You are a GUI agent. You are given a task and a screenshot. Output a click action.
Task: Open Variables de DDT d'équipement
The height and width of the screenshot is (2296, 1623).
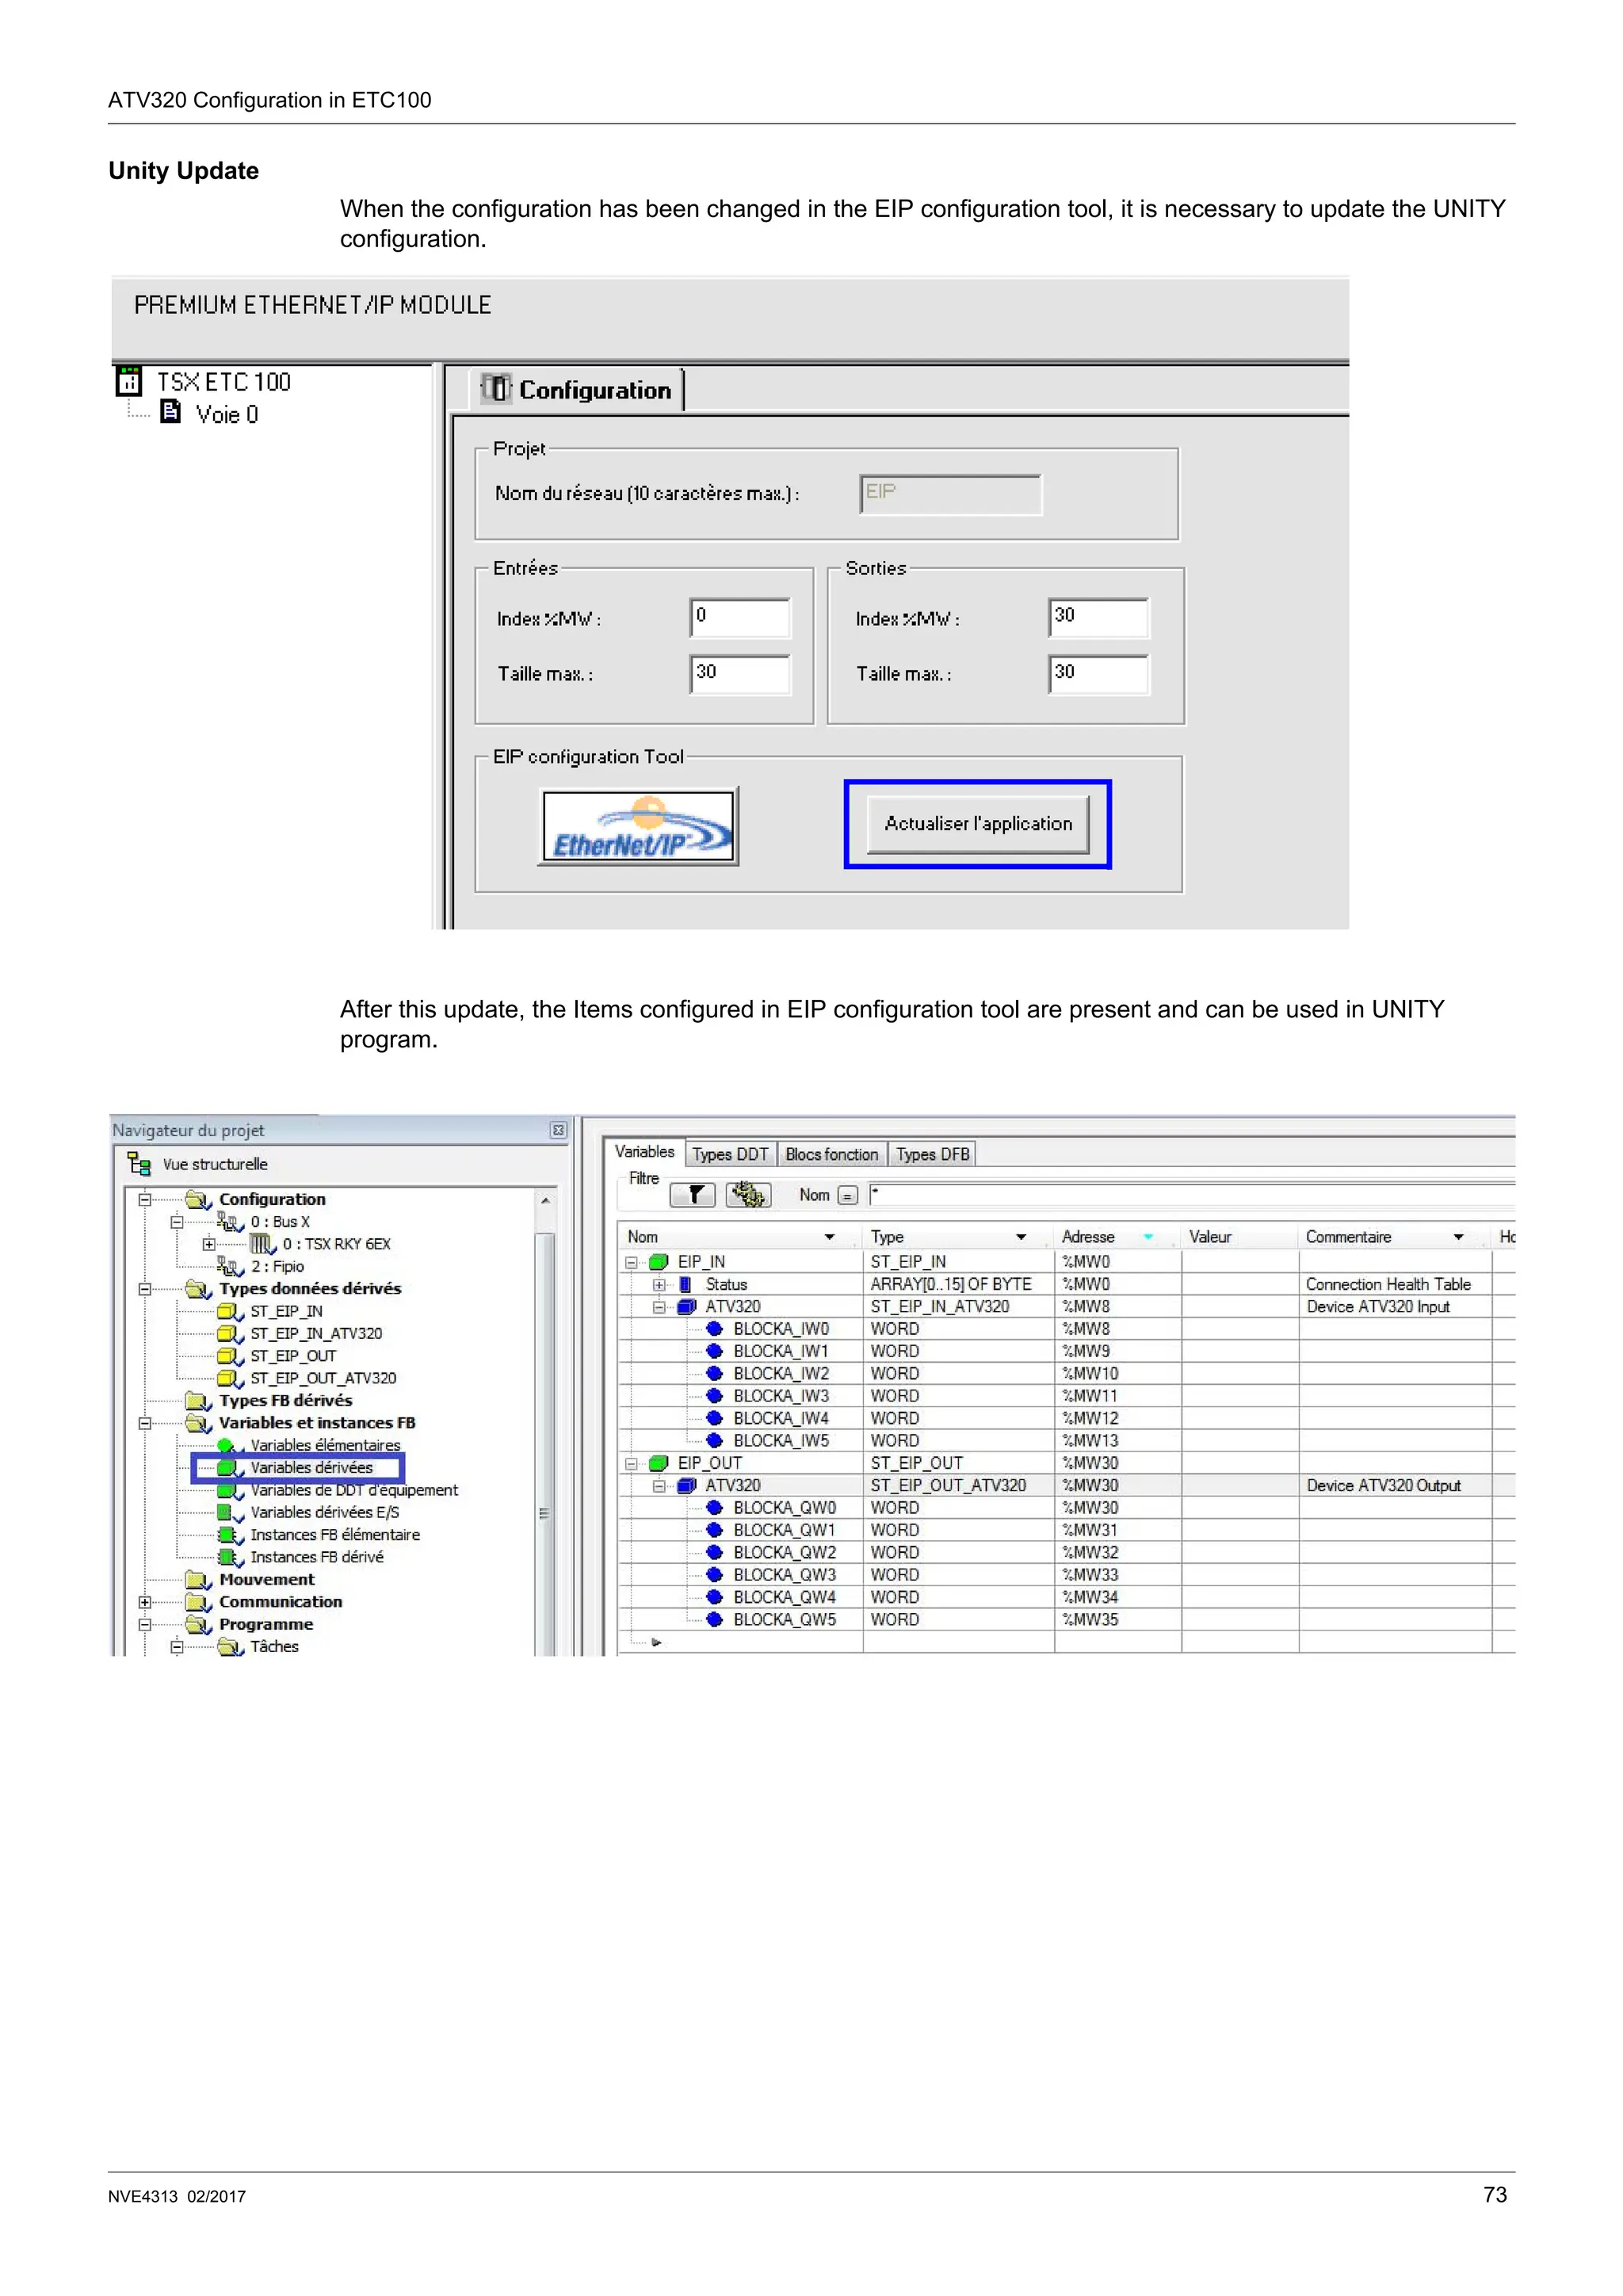click(354, 1490)
